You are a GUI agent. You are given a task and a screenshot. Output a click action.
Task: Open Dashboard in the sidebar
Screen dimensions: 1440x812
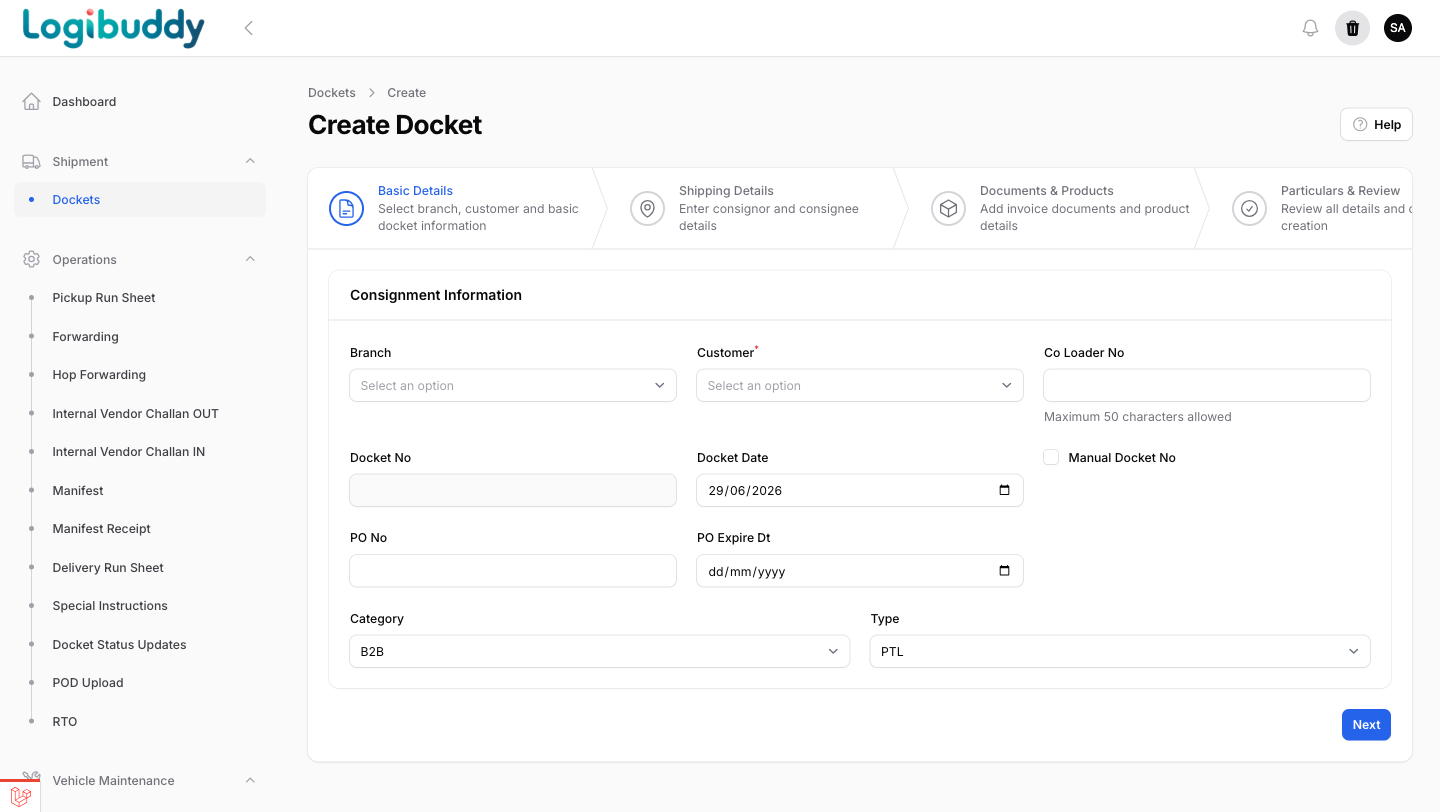[140, 102]
